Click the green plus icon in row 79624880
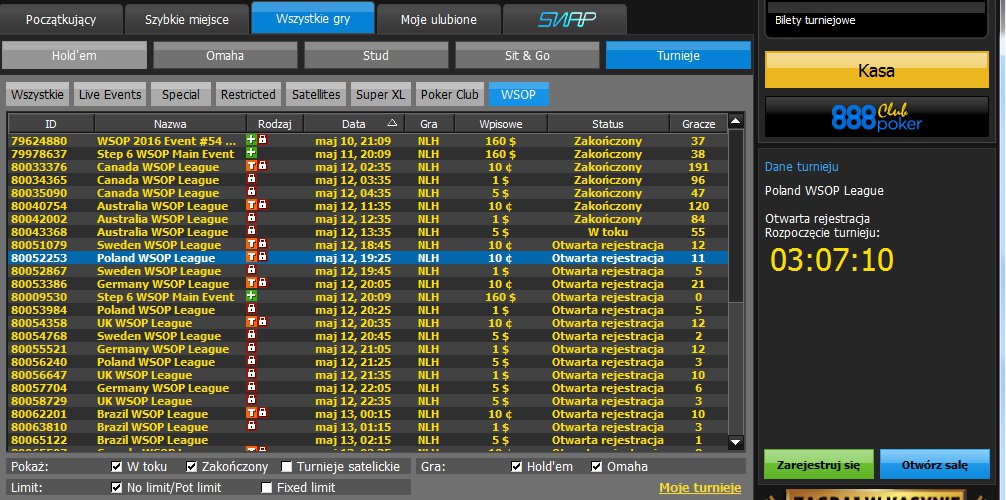Screen dimensions: 1006x500 coord(252,141)
